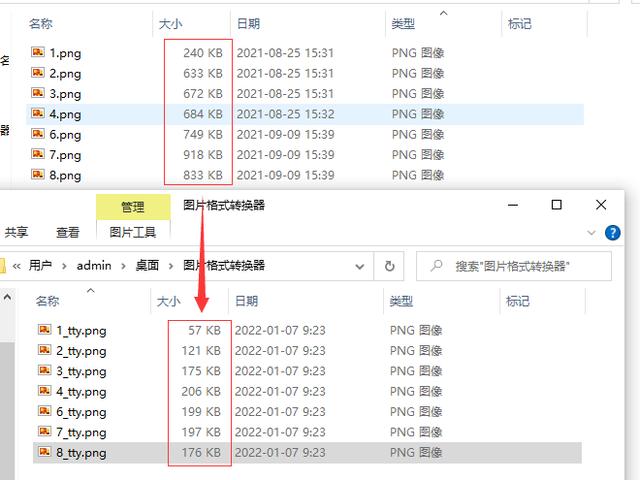Select file icon of 6.png in back window
This screenshot has width=640, height=480.
tap(38, 133)
